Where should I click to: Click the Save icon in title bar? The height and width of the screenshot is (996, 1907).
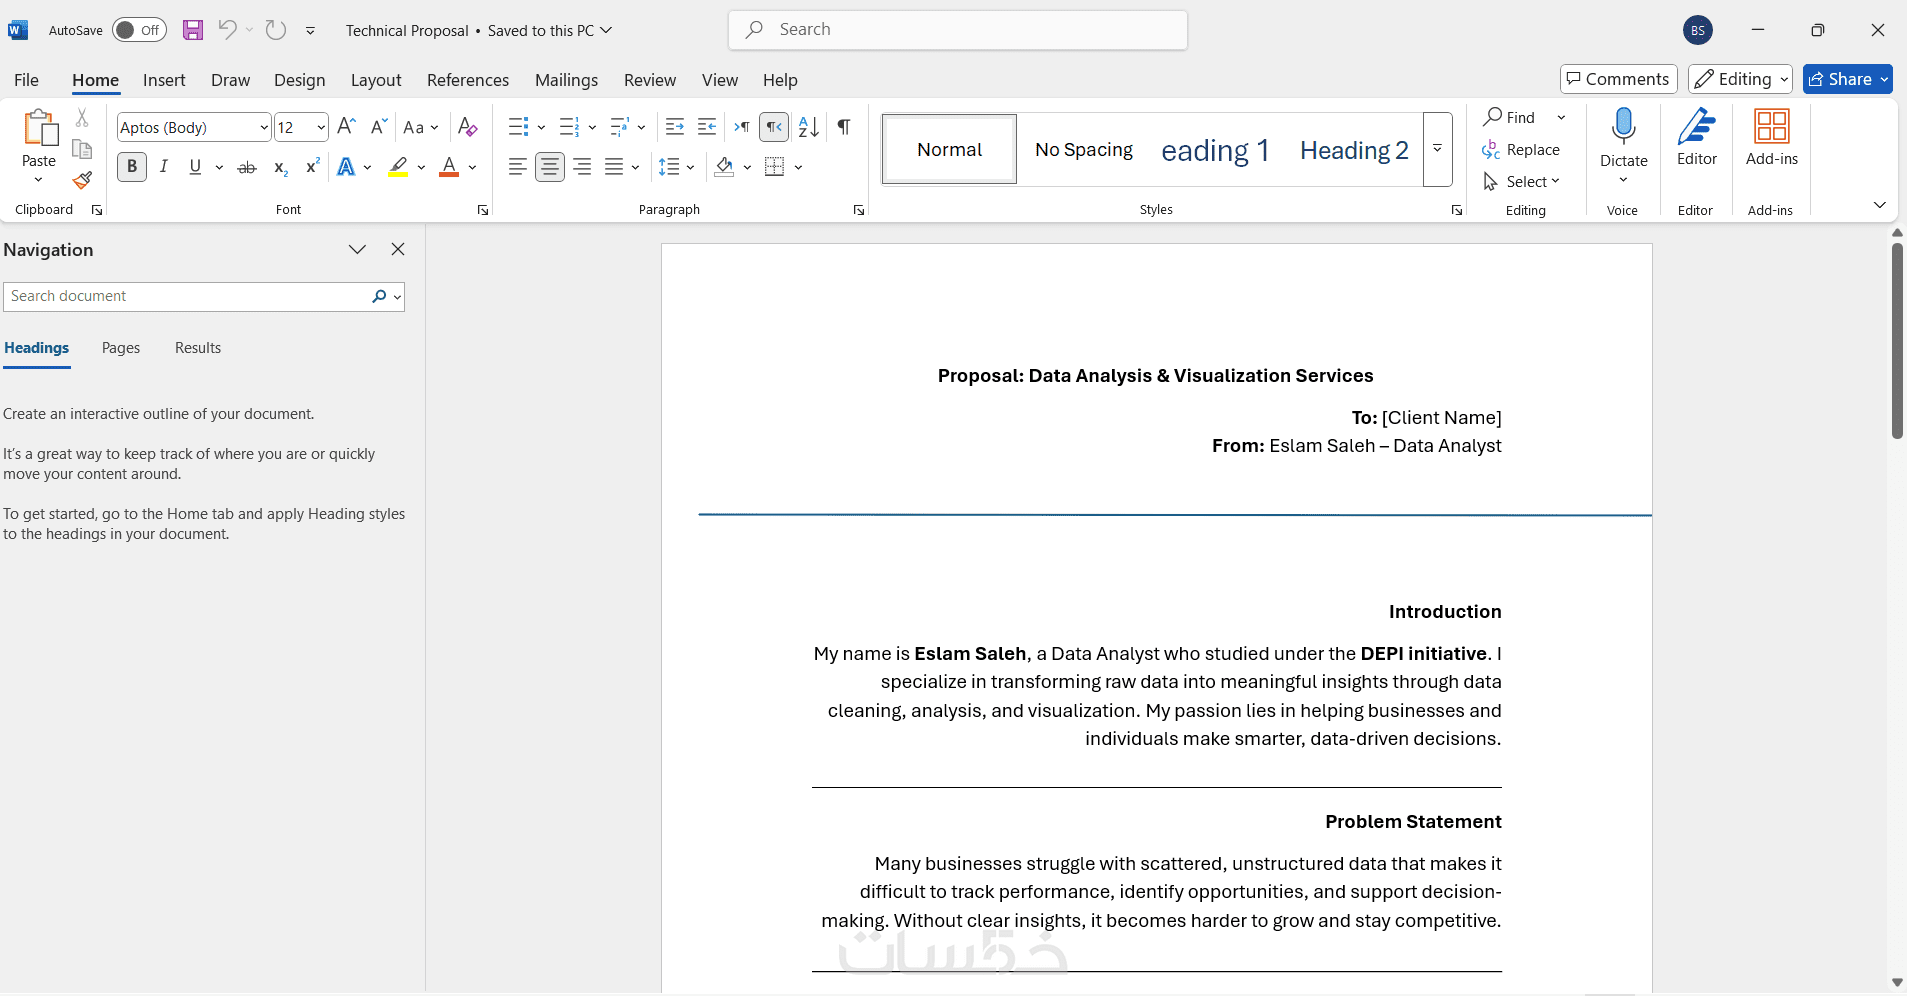(193, 30)
